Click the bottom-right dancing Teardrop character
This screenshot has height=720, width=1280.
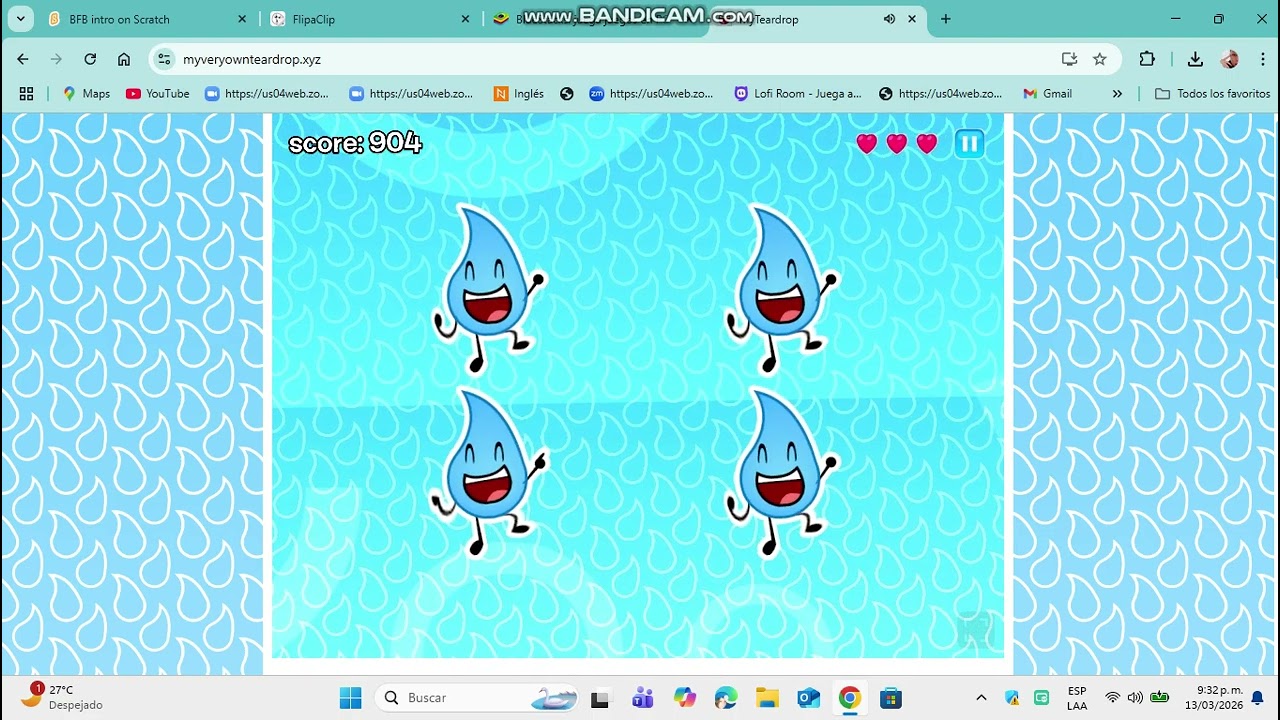point(782,471)
